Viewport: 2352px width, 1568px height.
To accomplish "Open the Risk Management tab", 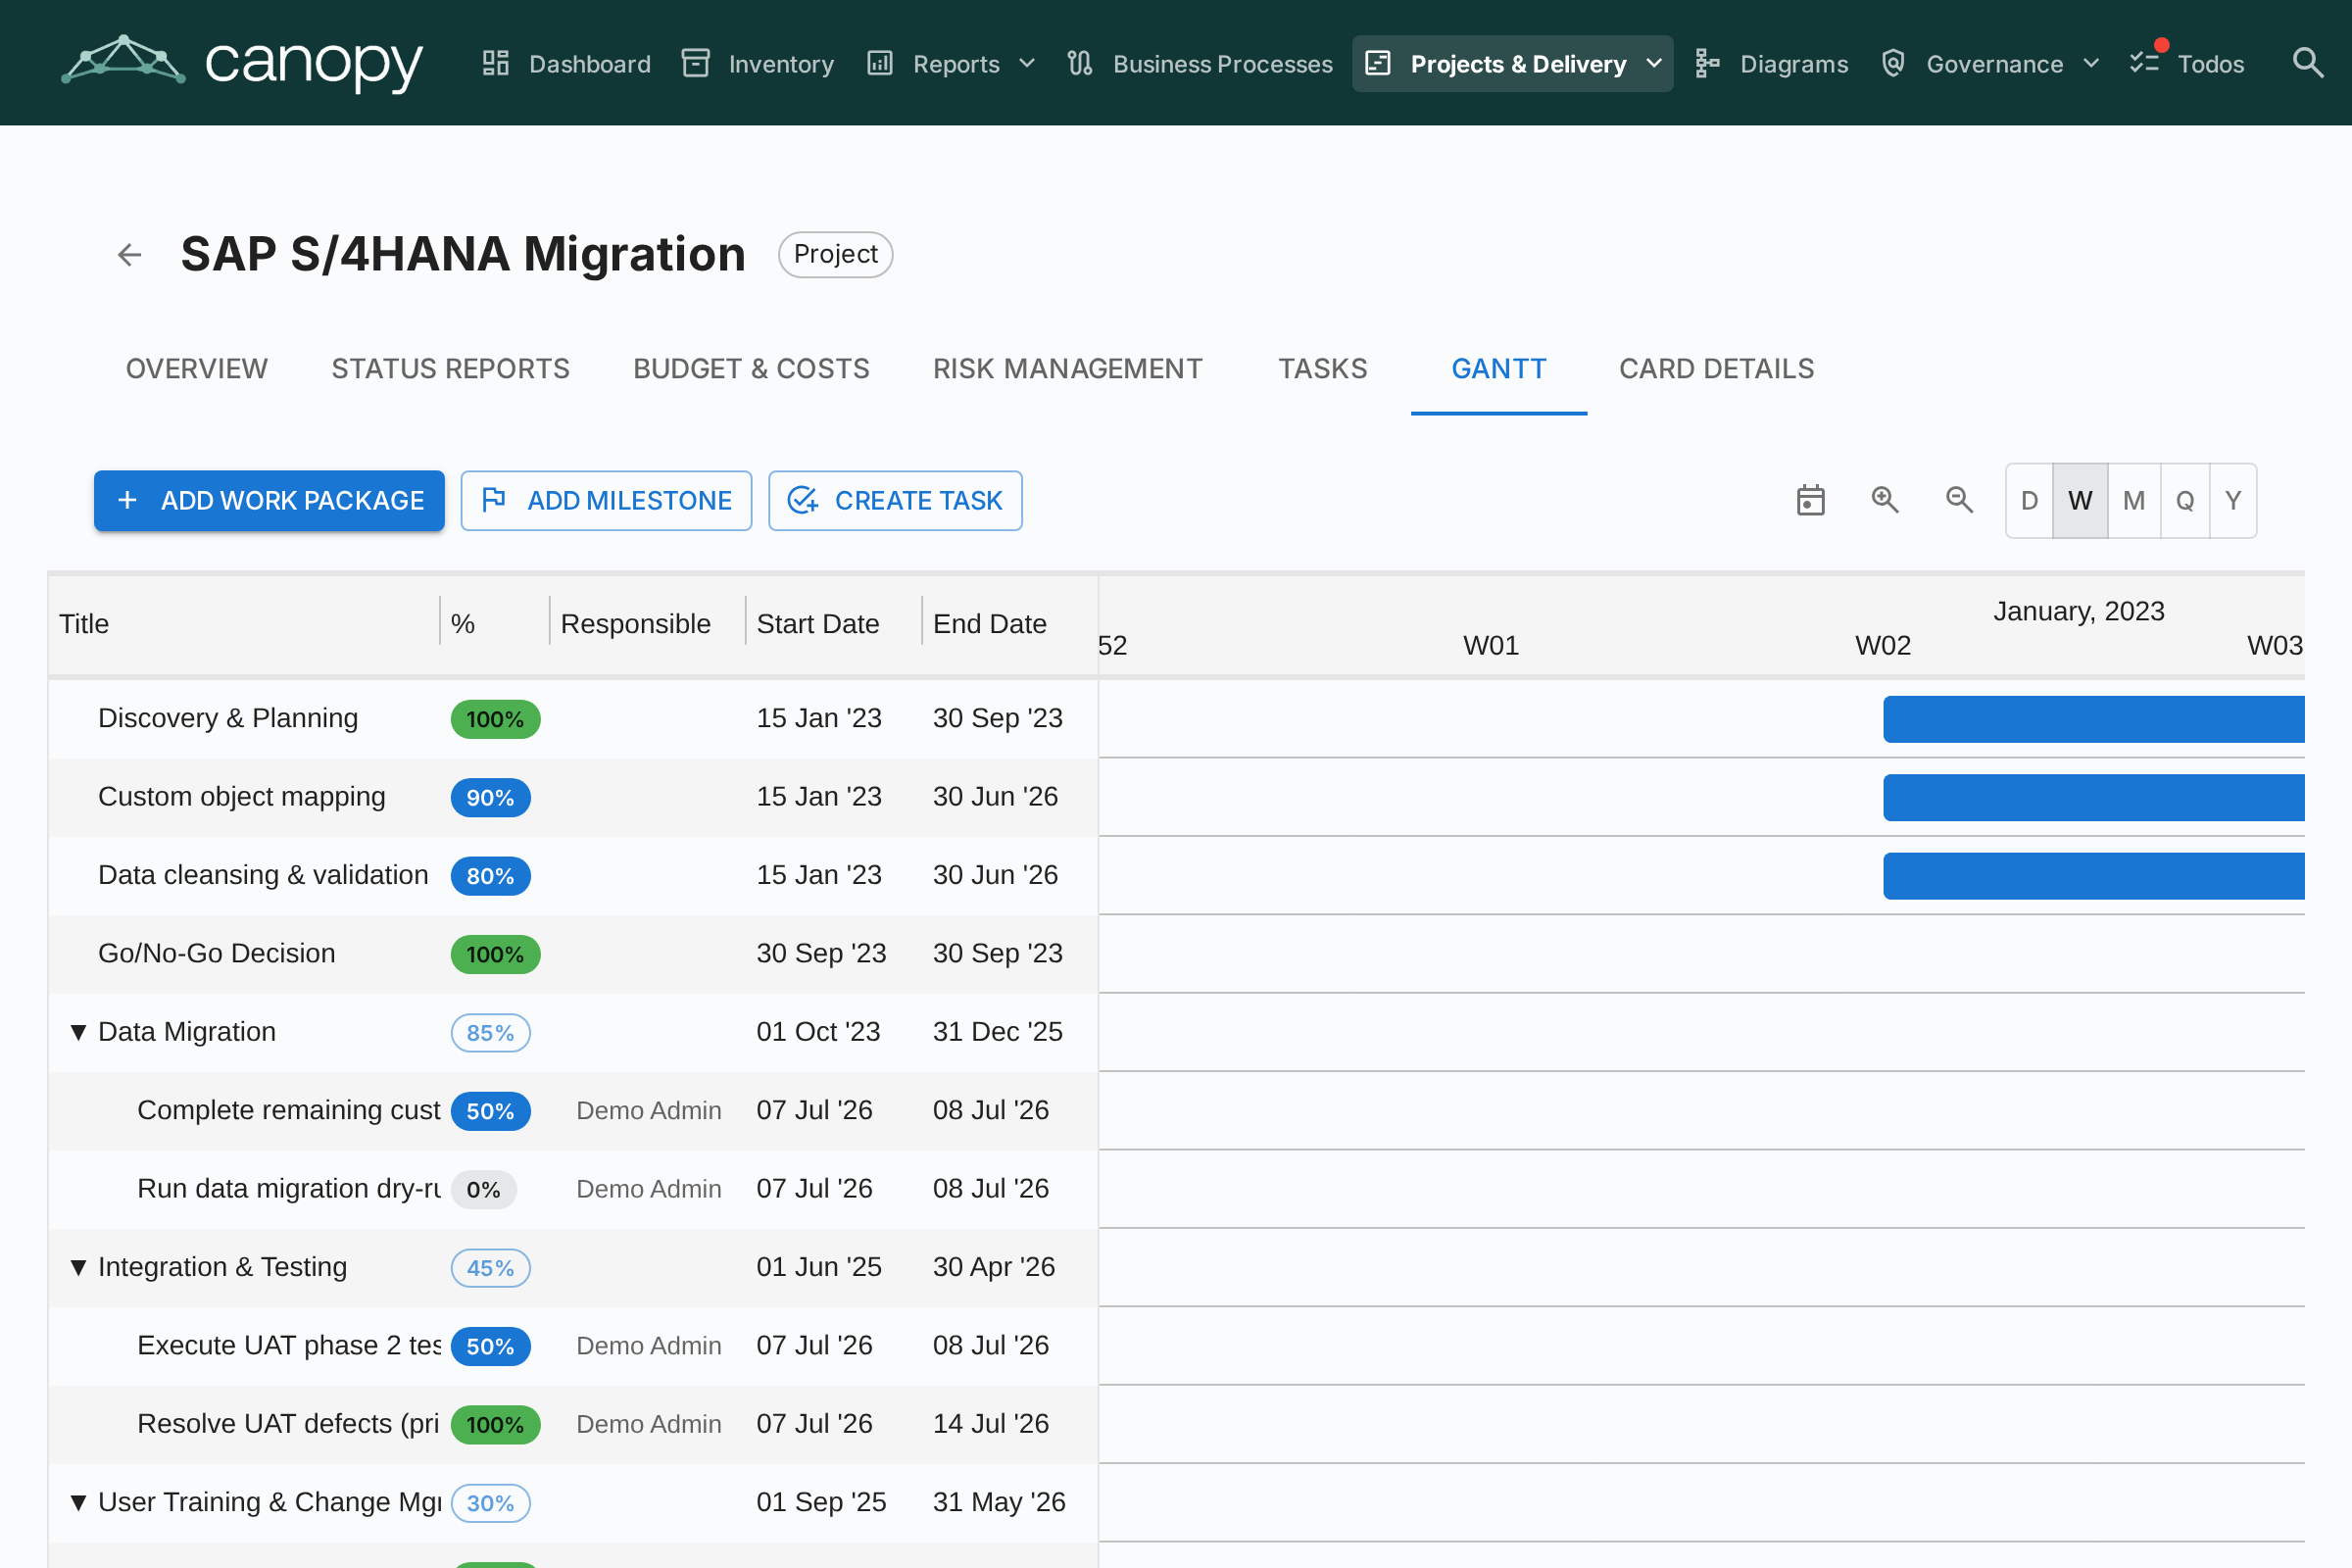I will (1068, 369).
